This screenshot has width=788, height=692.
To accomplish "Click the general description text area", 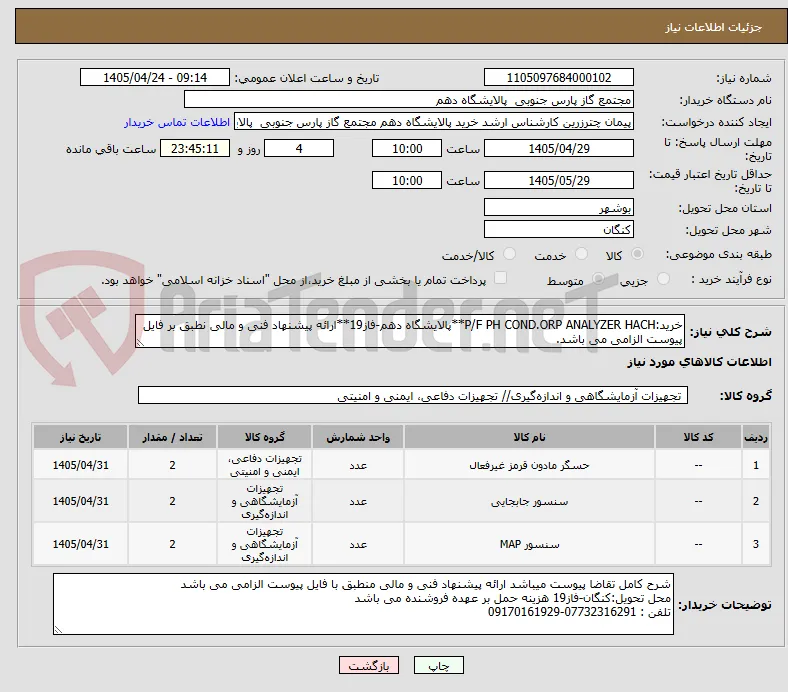I will coord(410,332).
